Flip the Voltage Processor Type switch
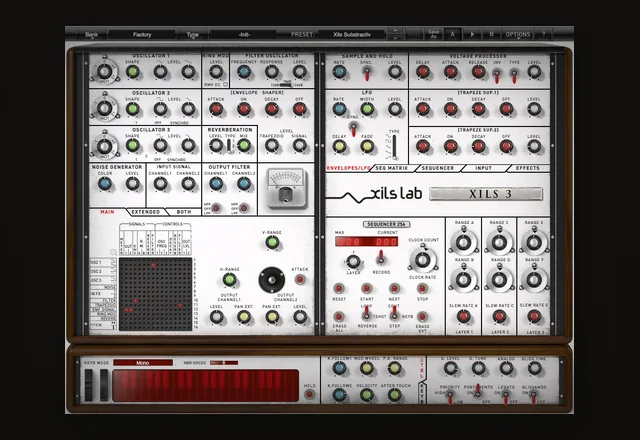Image resolution: width=640 pixels, height=440 pixels. tap(514, 75)
